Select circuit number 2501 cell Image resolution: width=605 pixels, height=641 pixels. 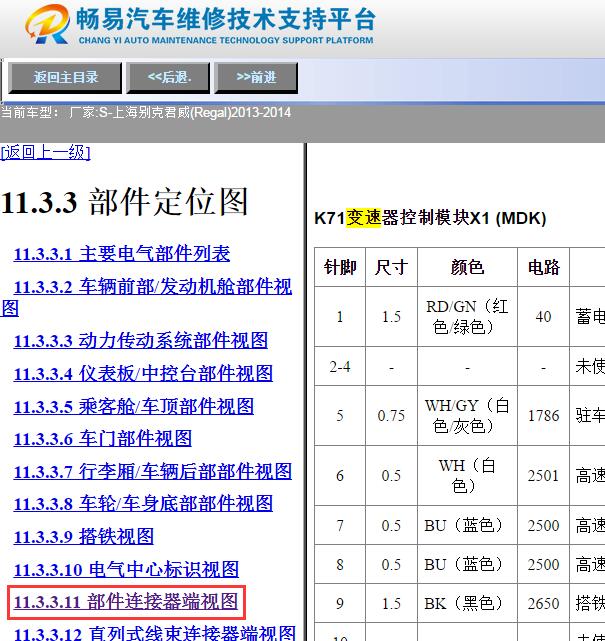543,475
